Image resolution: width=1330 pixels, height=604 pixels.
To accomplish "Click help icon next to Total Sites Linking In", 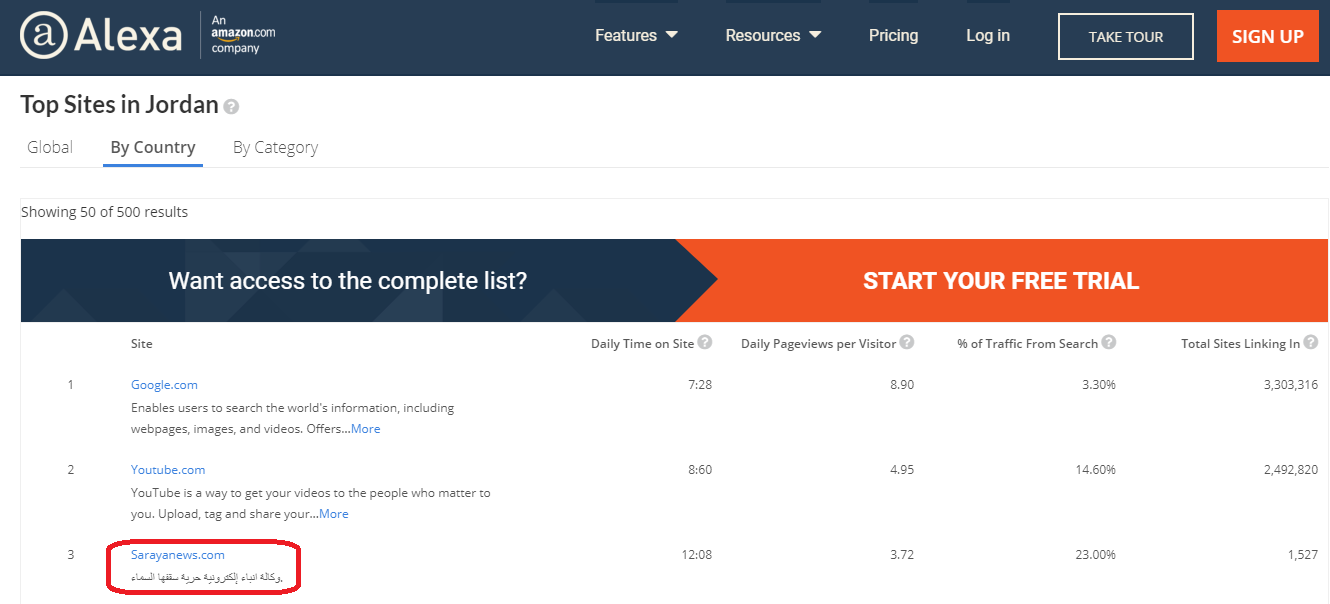I will pos(1311,342).
